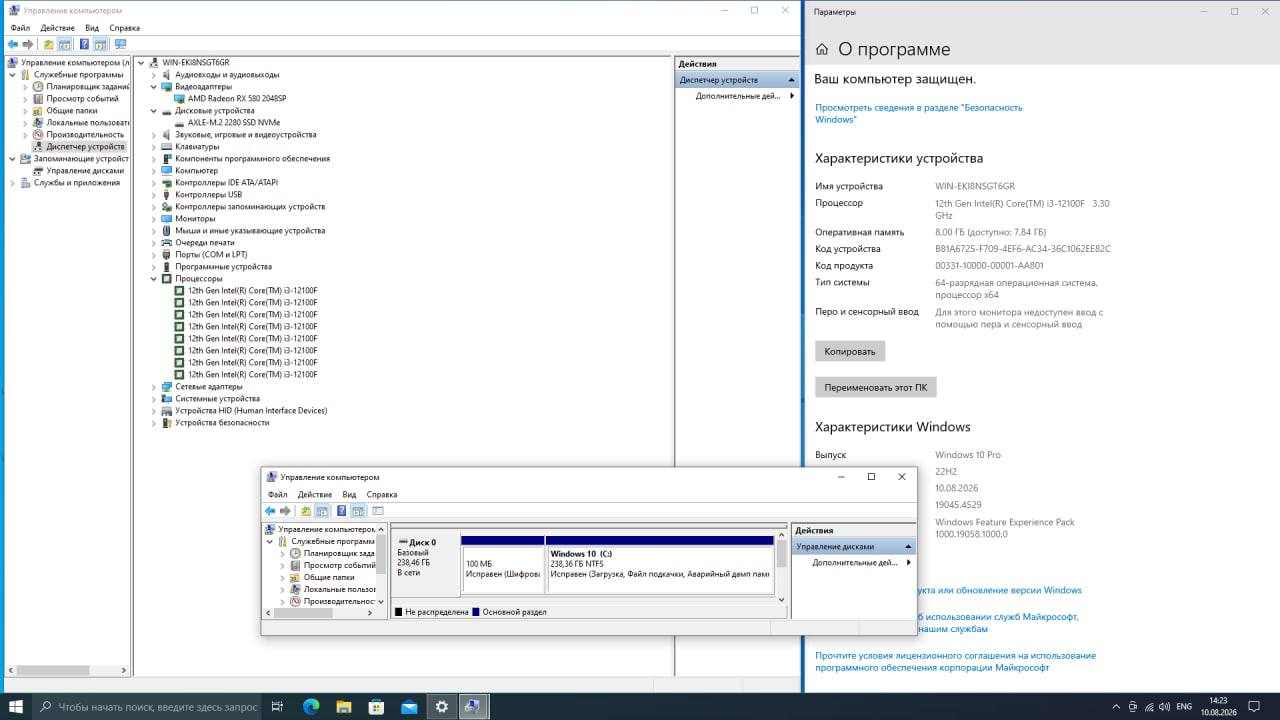
Task: Click the last toolbar icon in the Disk Management window
Action: (x=377, y=511)
